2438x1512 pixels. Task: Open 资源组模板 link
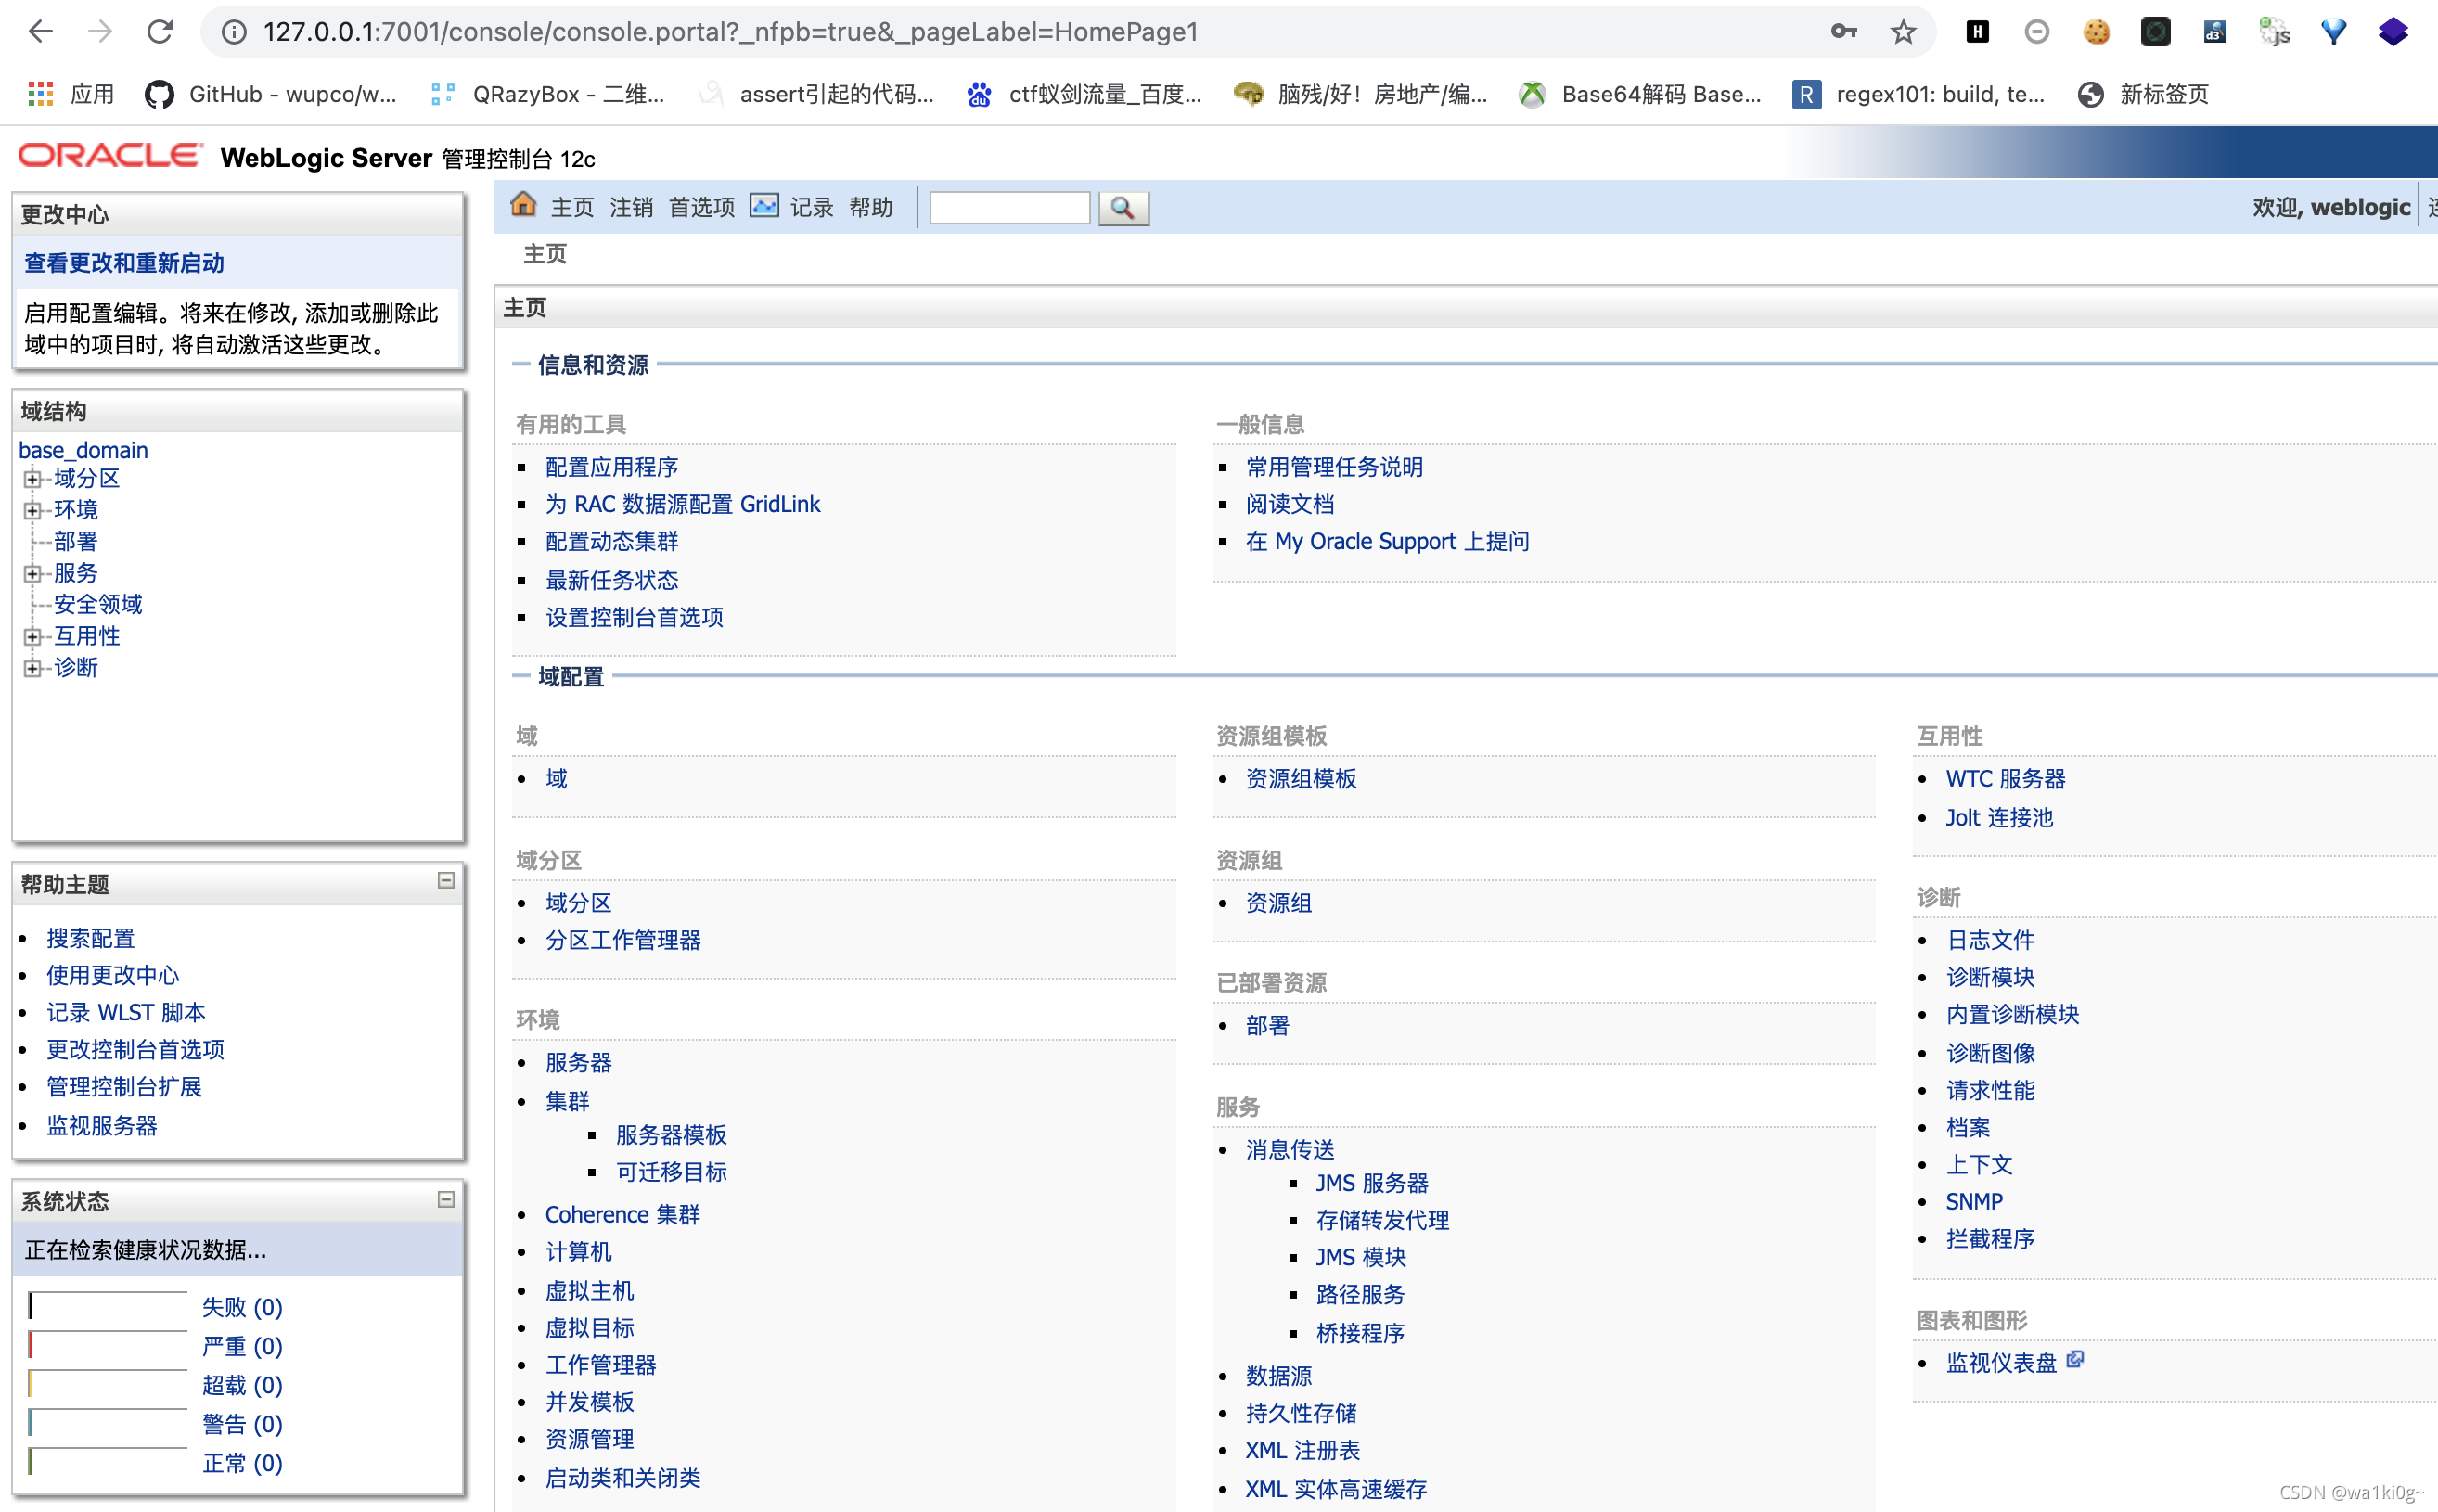(1301, 778)
